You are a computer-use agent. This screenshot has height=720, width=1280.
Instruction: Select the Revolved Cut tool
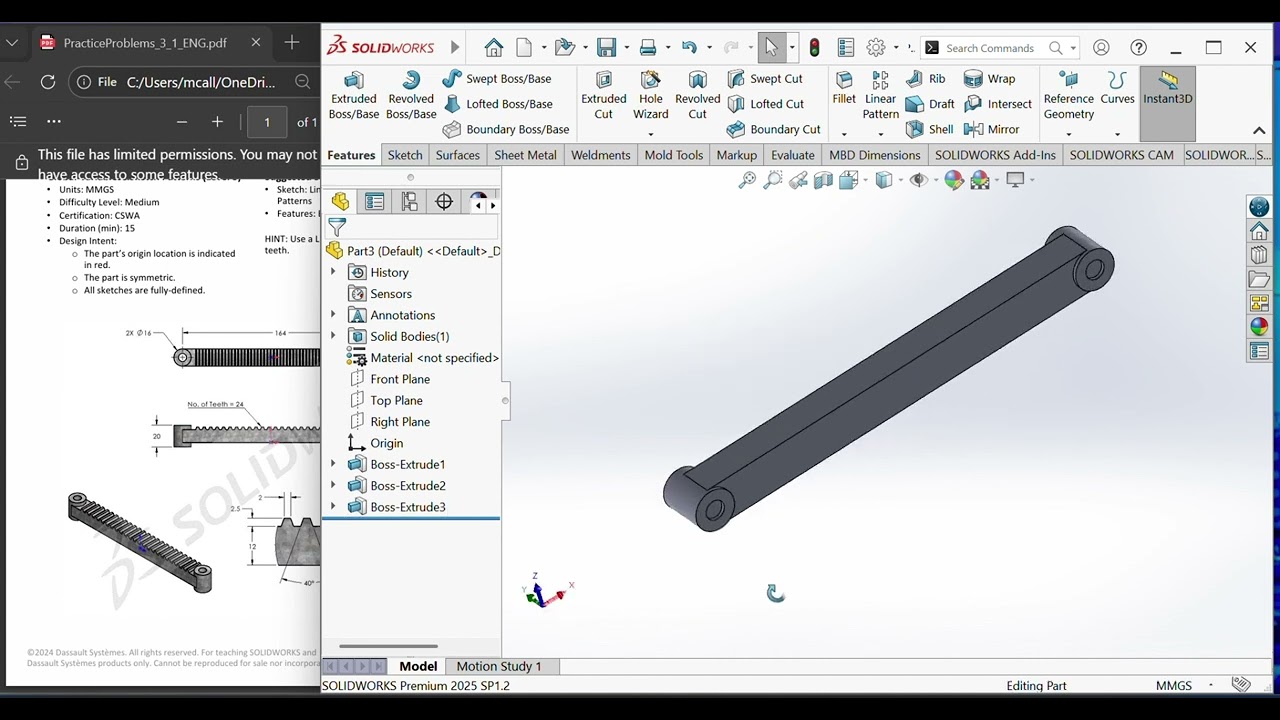698,96
